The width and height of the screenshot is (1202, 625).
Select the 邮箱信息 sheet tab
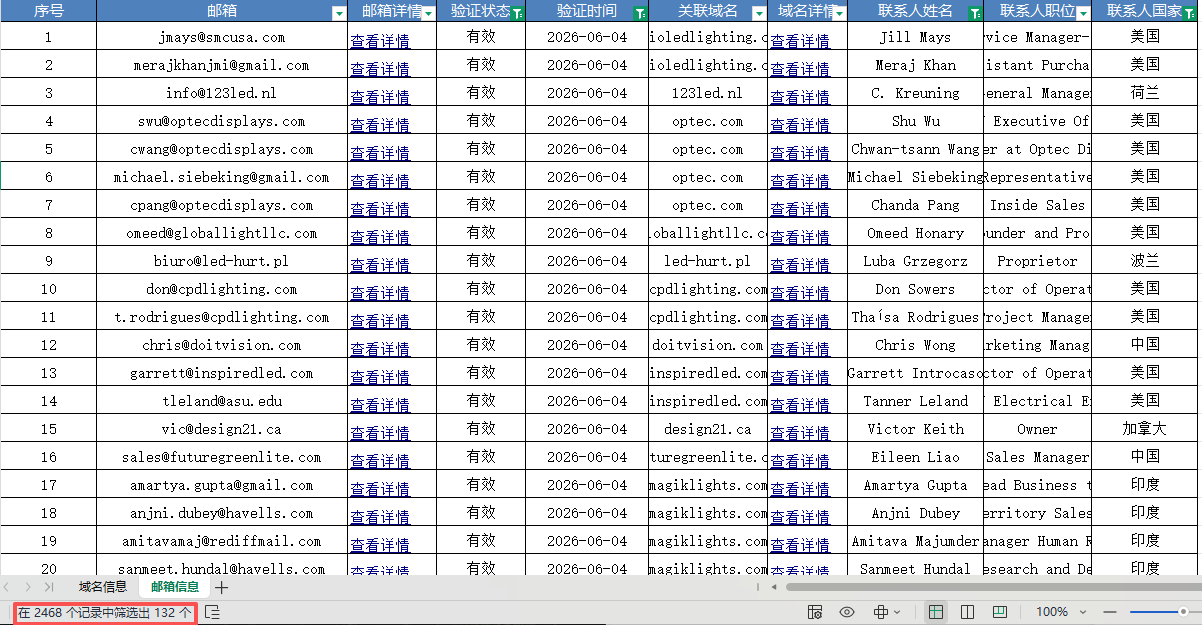point(175,587)
